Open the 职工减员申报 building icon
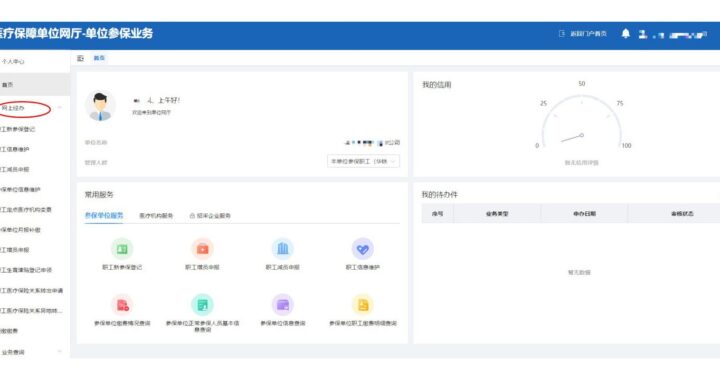Screen dimensions: 720x380 tap(283, 249)
